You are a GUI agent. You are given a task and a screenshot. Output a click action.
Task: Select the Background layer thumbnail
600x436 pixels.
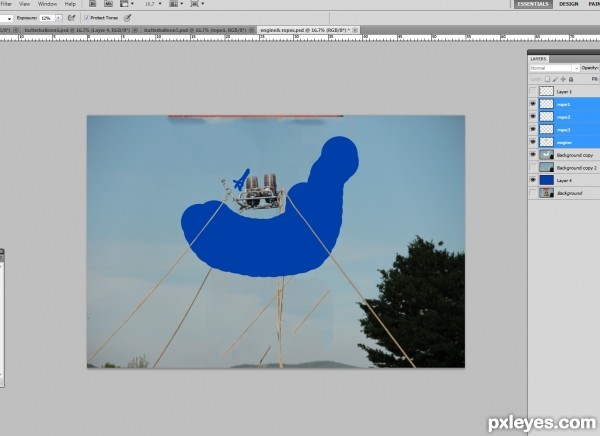pyautogui.click(x=546, y=193)
